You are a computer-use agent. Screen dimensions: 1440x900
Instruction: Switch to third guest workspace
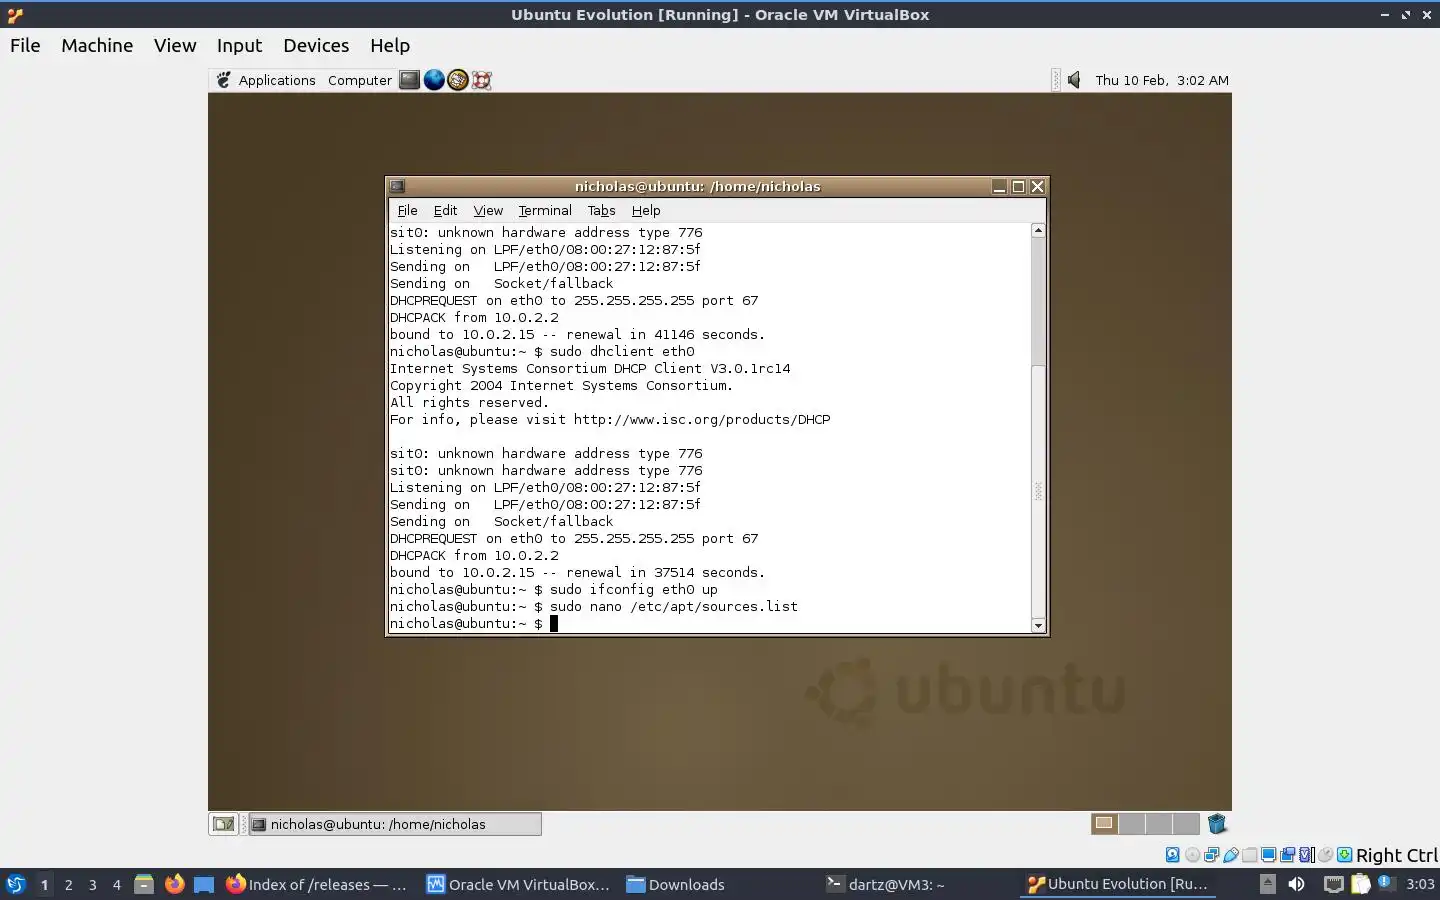point(1159,824)
